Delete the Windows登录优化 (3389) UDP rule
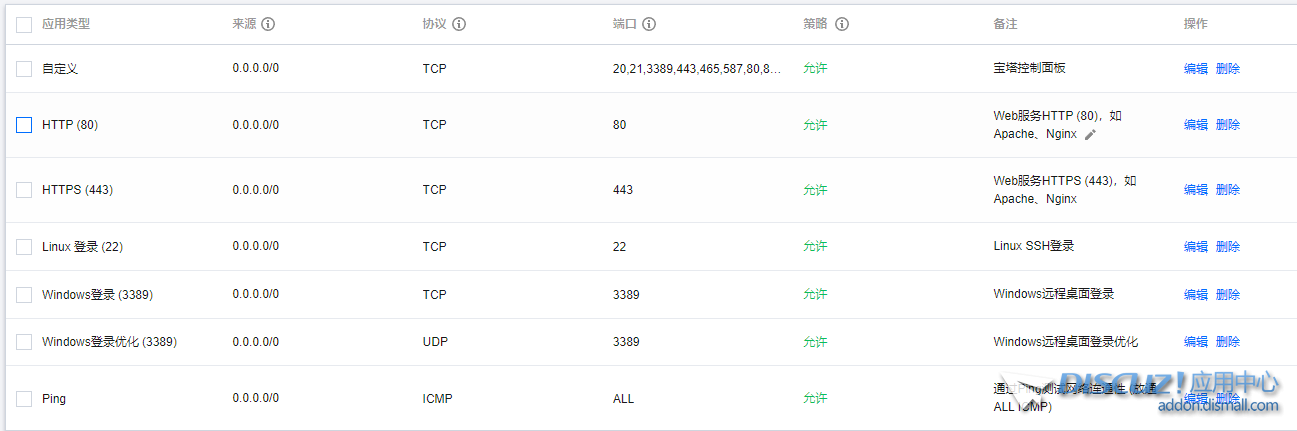Image resolution: width=1297 pixels, height=431 pixels. point(1228,342)
